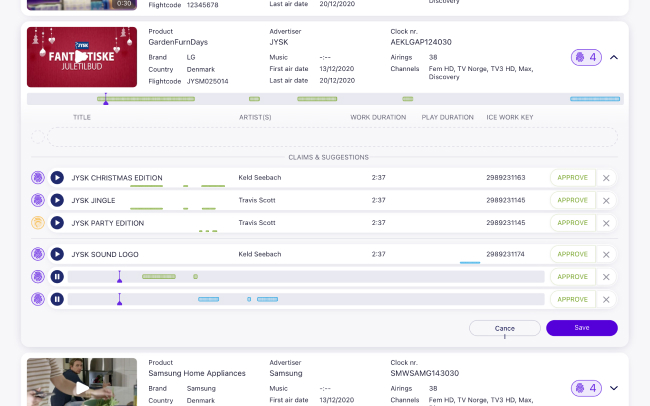Click fingerprint icon for JYSK CHRISTMAS EDITION

tap(38, 178)
